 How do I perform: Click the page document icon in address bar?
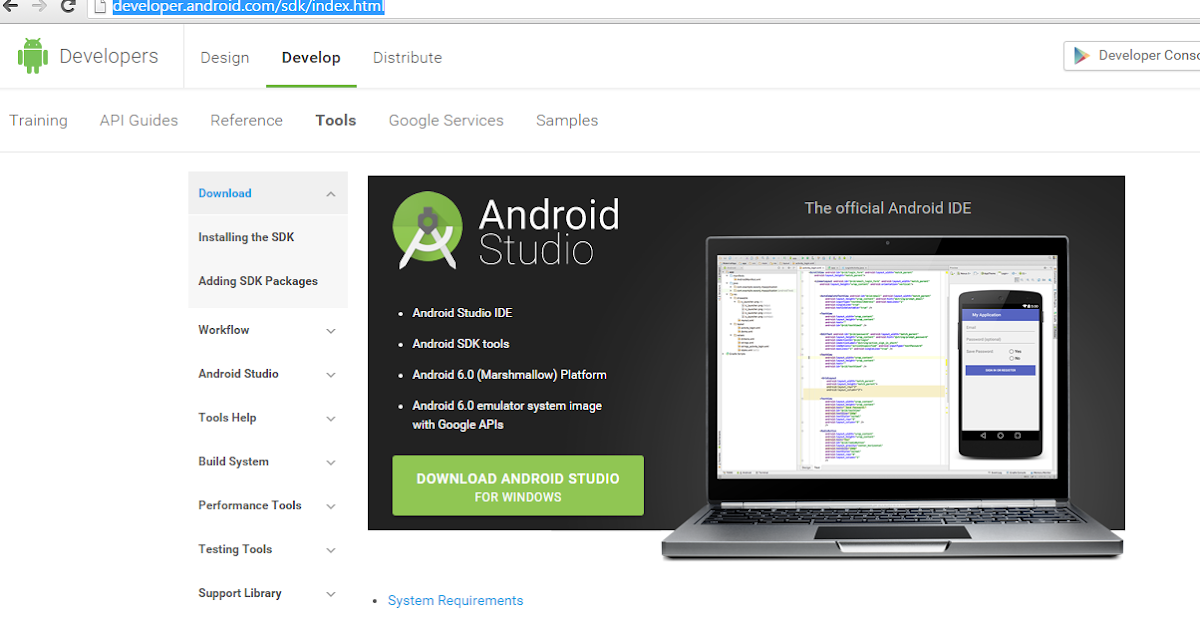tap(98, 8)
